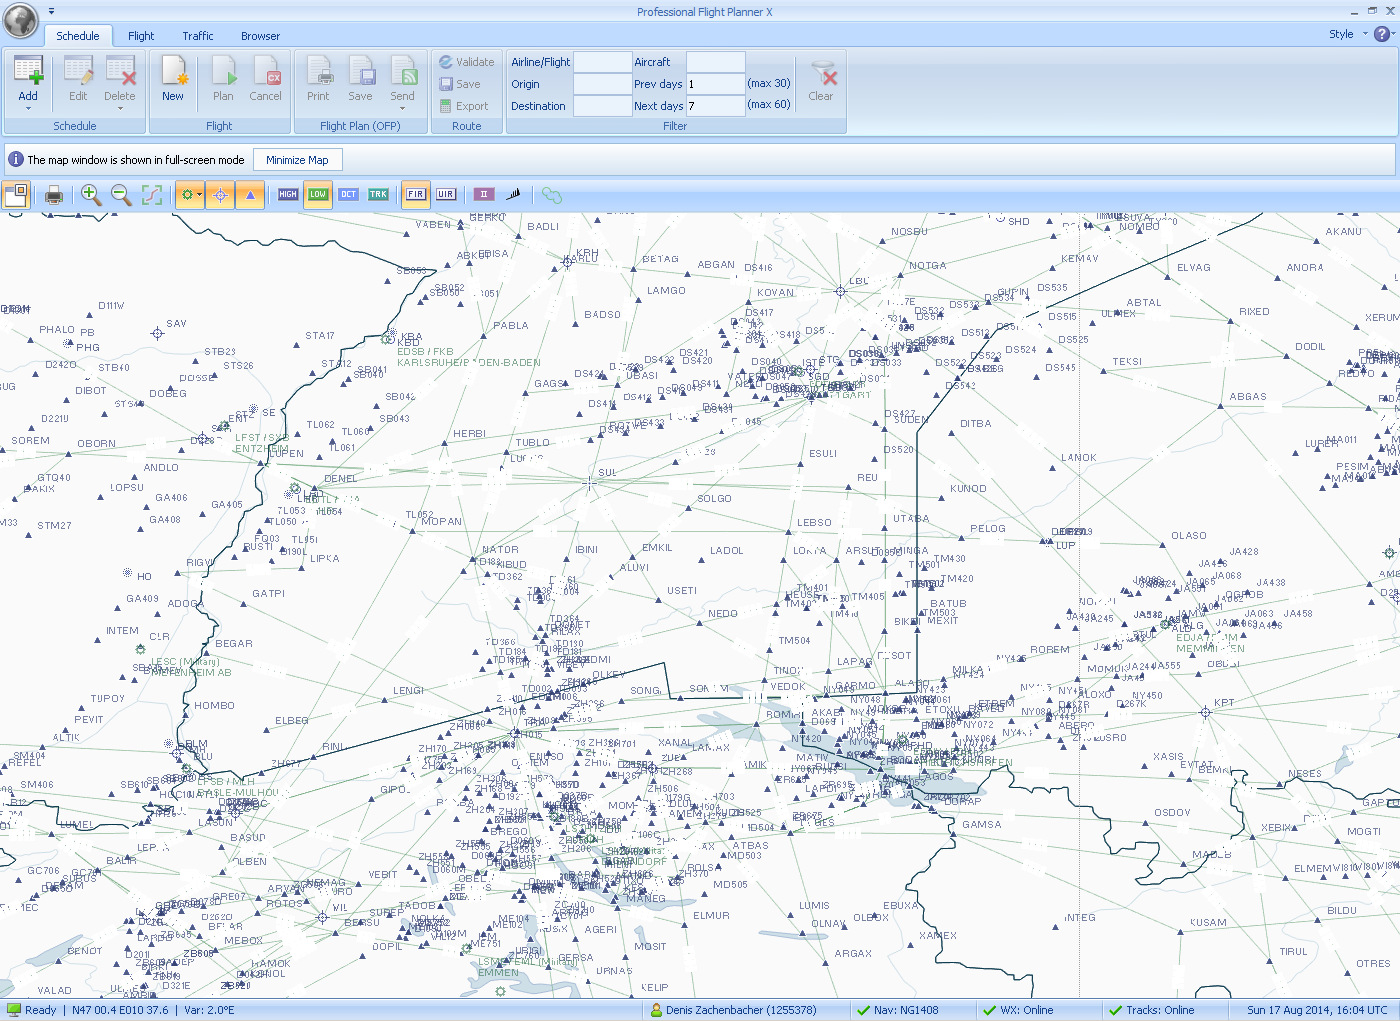Open the globe application menu
1400x1021 pixels.
[19, 19]
